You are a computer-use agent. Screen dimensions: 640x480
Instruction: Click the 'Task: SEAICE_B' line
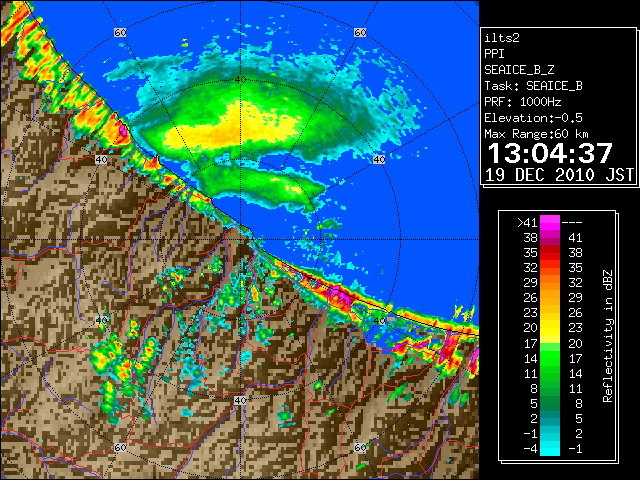pyautogui.click(x=533, y=86)
